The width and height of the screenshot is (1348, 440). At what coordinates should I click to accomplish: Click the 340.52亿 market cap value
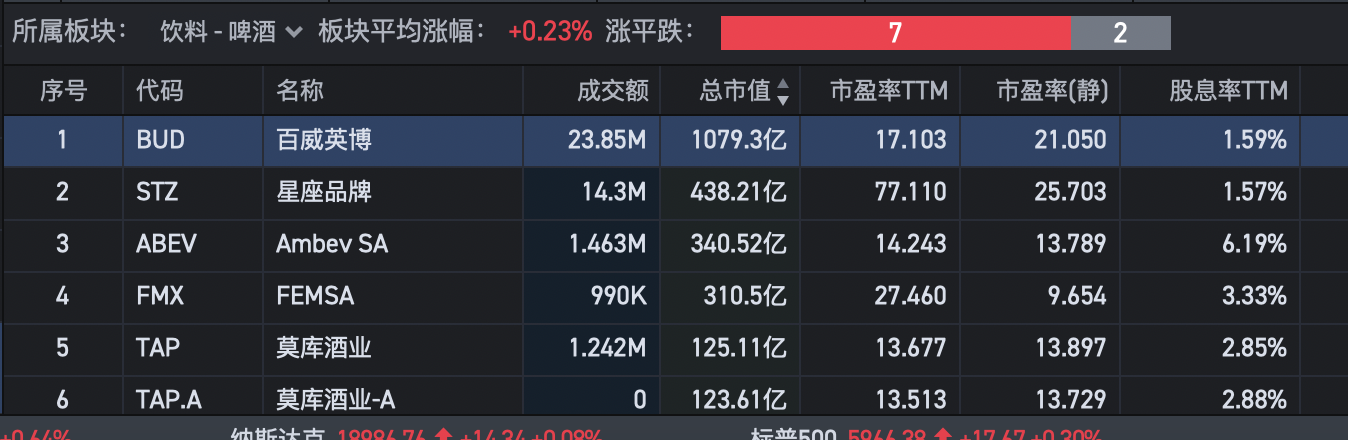pyautogui.click(x=739, y=243)
